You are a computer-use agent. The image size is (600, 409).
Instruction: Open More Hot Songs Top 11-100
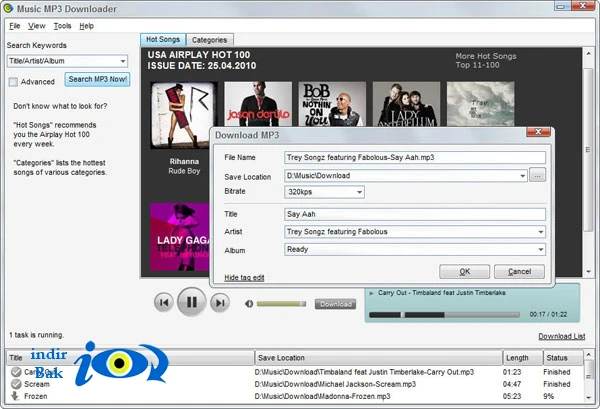[x=486, y=60]
